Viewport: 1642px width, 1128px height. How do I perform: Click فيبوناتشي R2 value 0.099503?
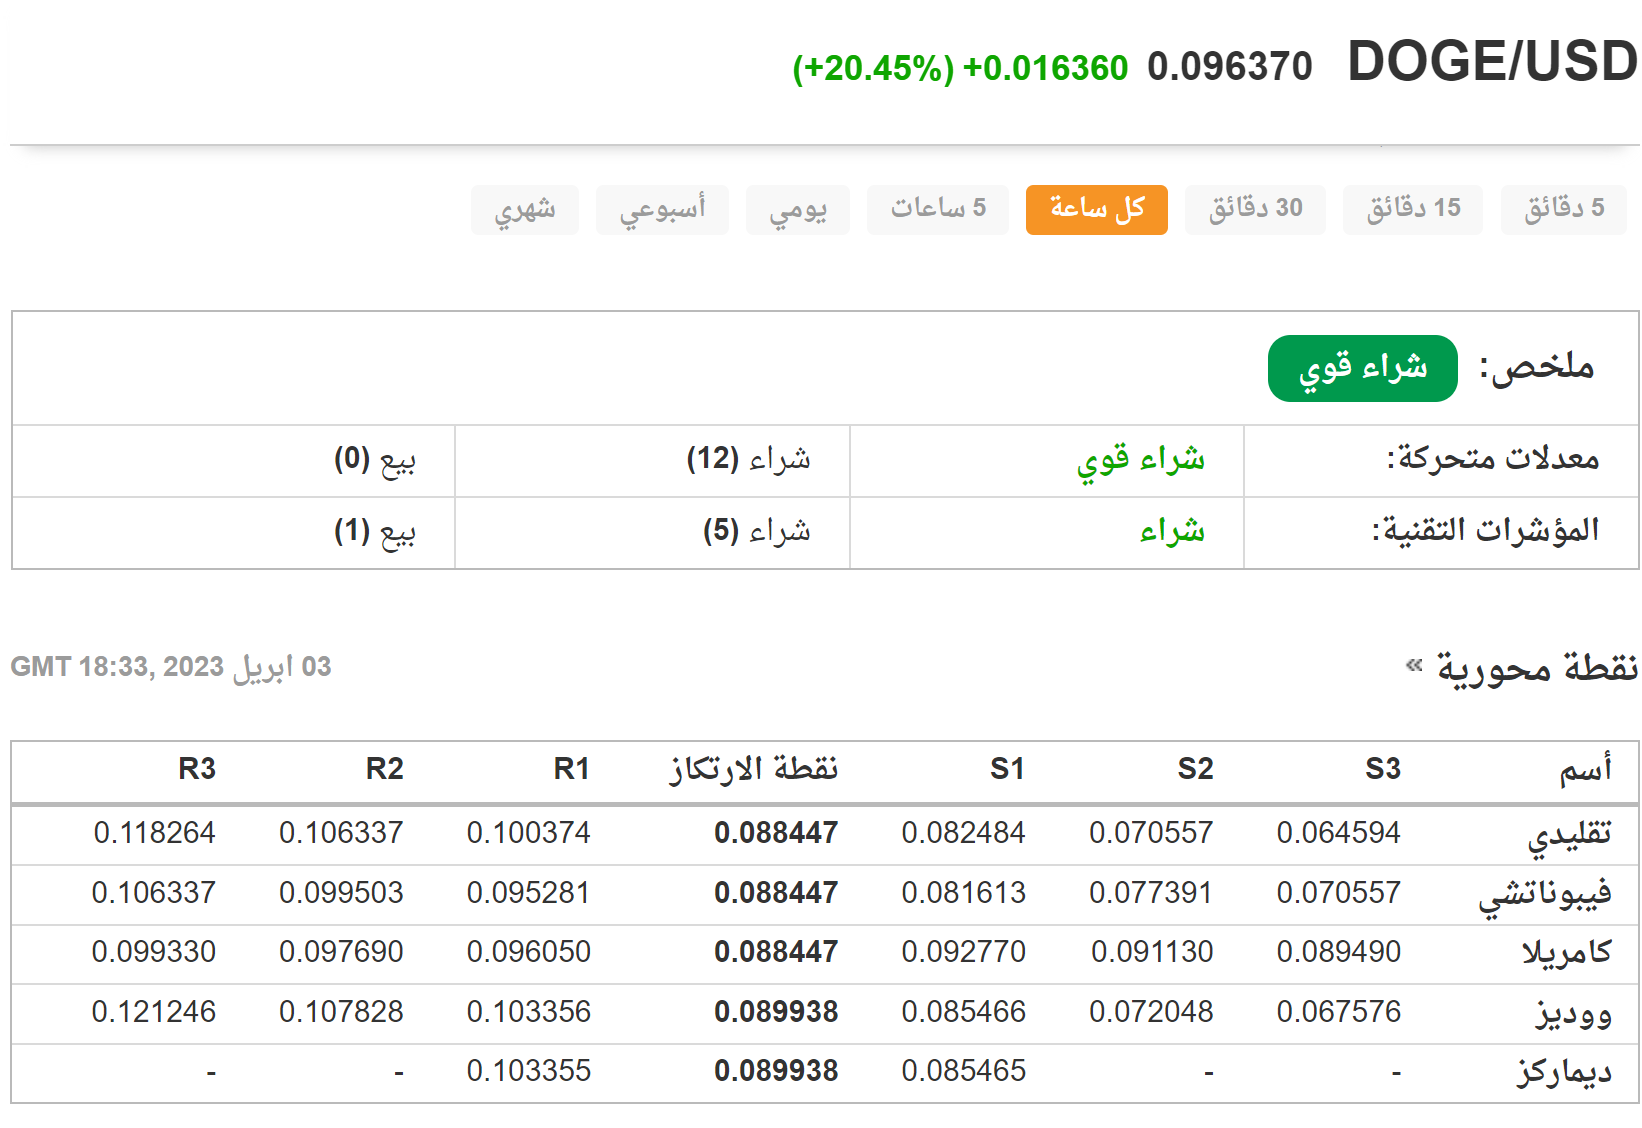341,893
